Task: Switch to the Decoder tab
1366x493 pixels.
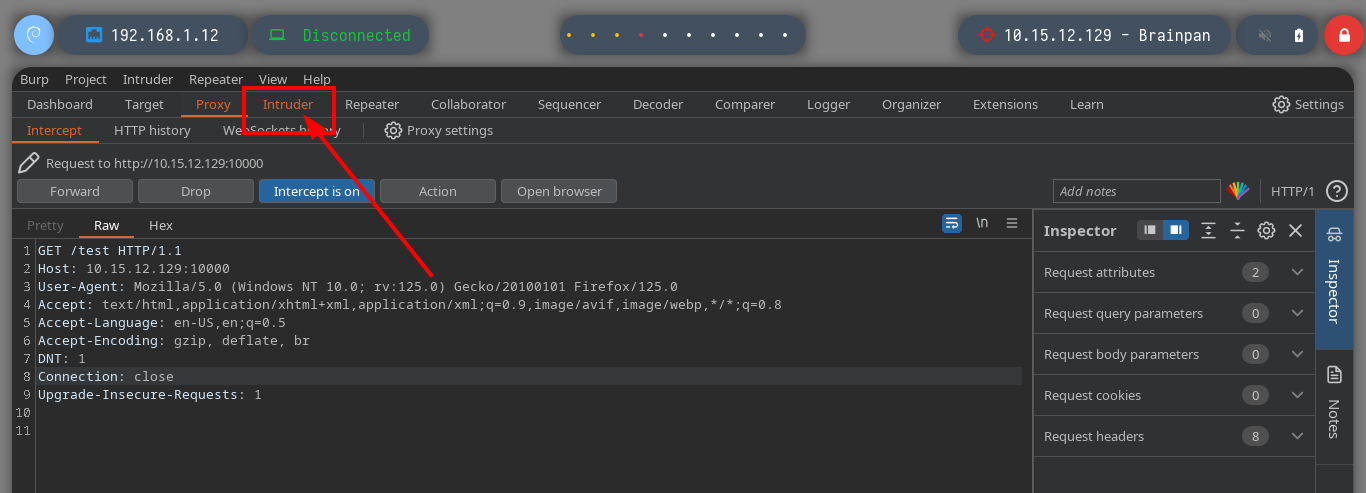Action: [x=658, y=104]
